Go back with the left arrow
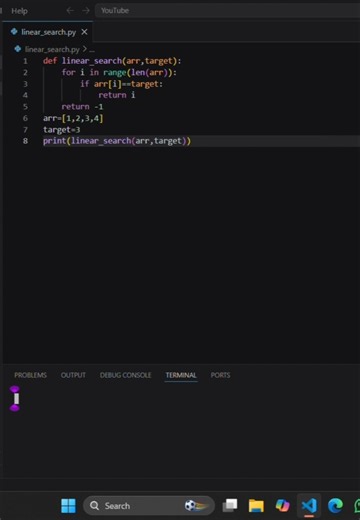The image size is (360, 520). click(x=70, y=11)
